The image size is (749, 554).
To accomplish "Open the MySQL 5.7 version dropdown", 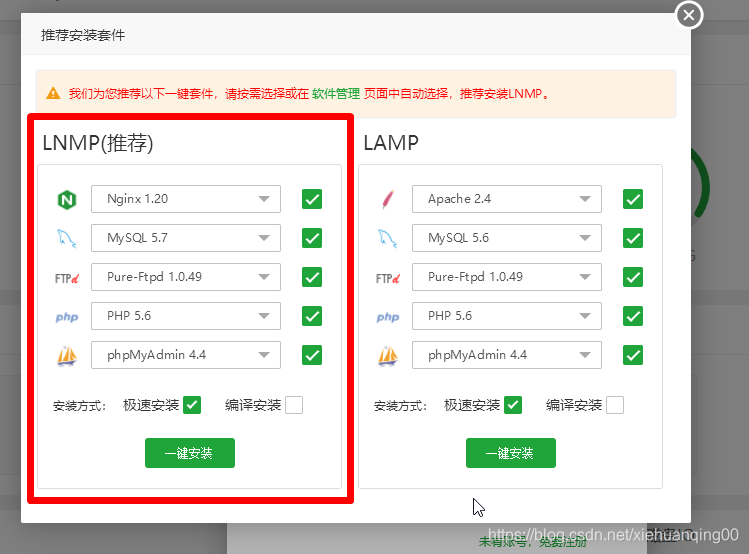I will 186,238.
